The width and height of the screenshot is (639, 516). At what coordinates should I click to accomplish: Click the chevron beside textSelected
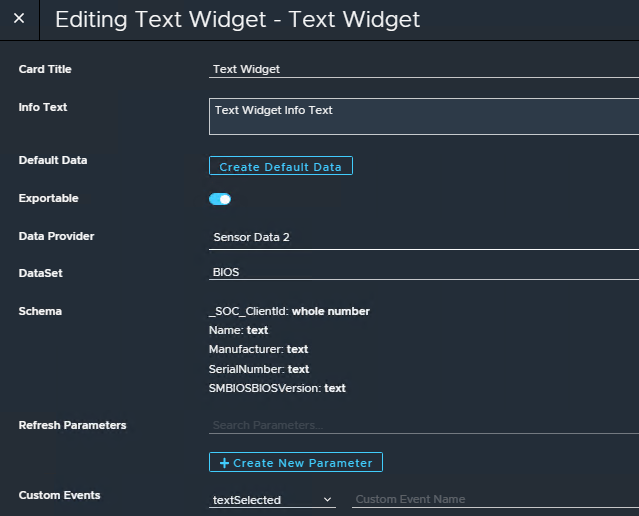(x=327, y=500)
